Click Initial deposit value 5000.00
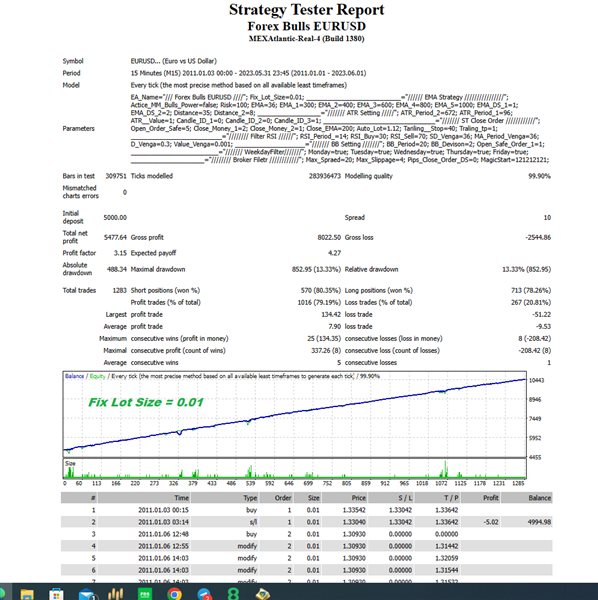Viewport: 598px width, 600px height. pos(115,217)
